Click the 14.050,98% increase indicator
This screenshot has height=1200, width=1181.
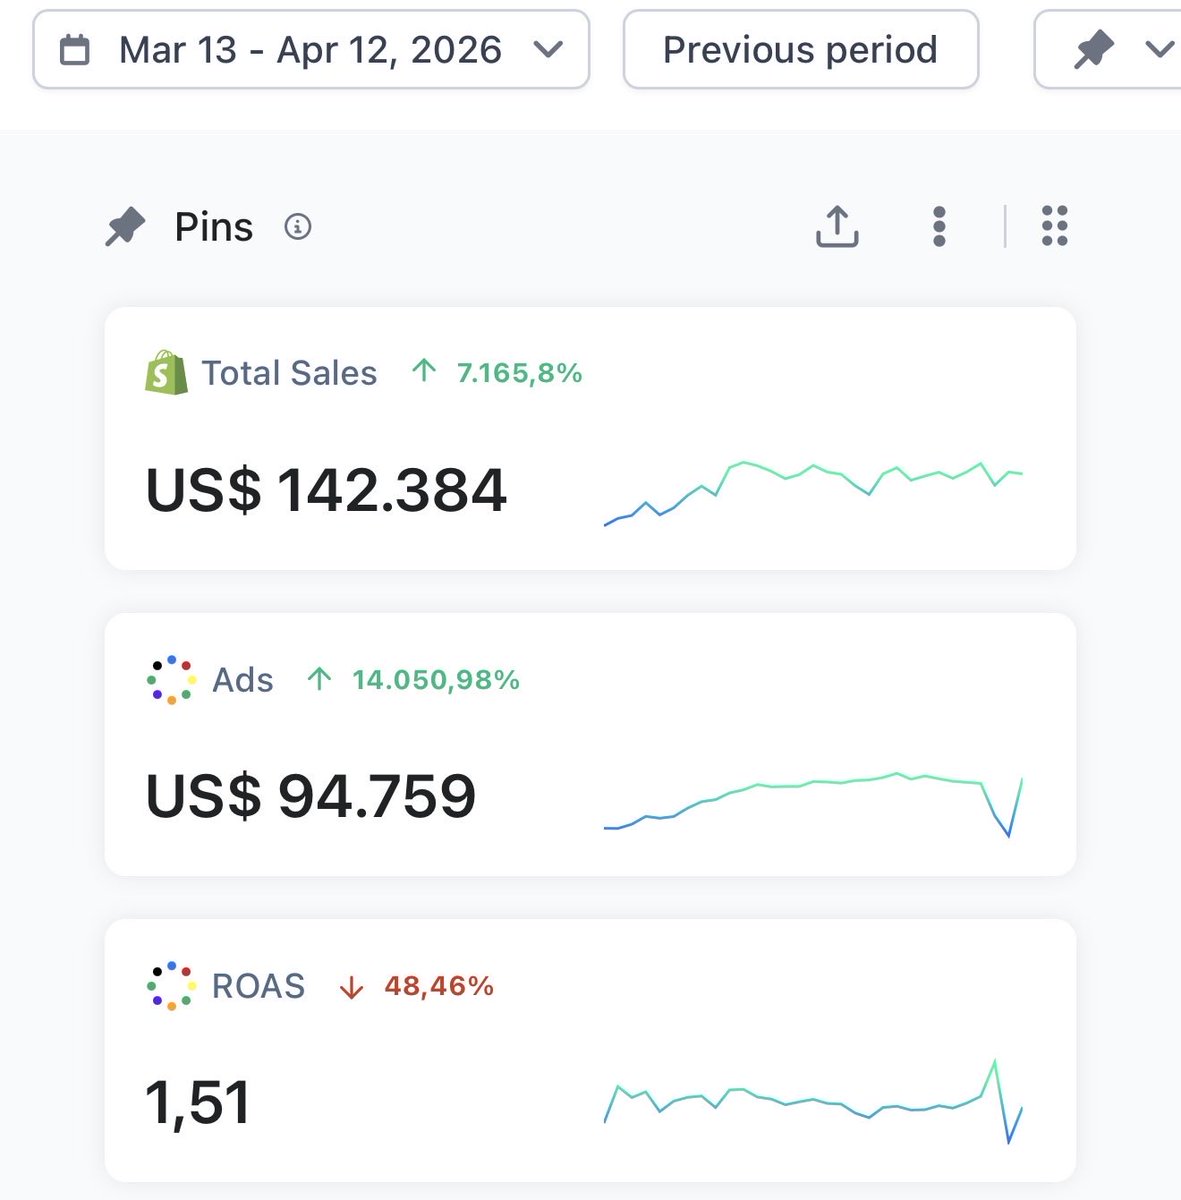coord(413,680)
